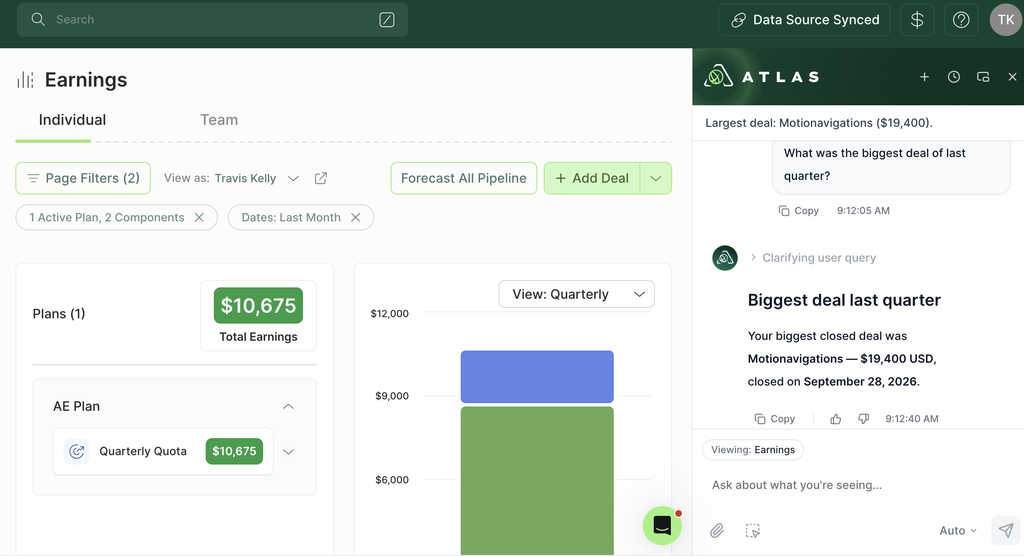Click Forecast All Pipeline button

pyautogui.click(x=464, y=178)
